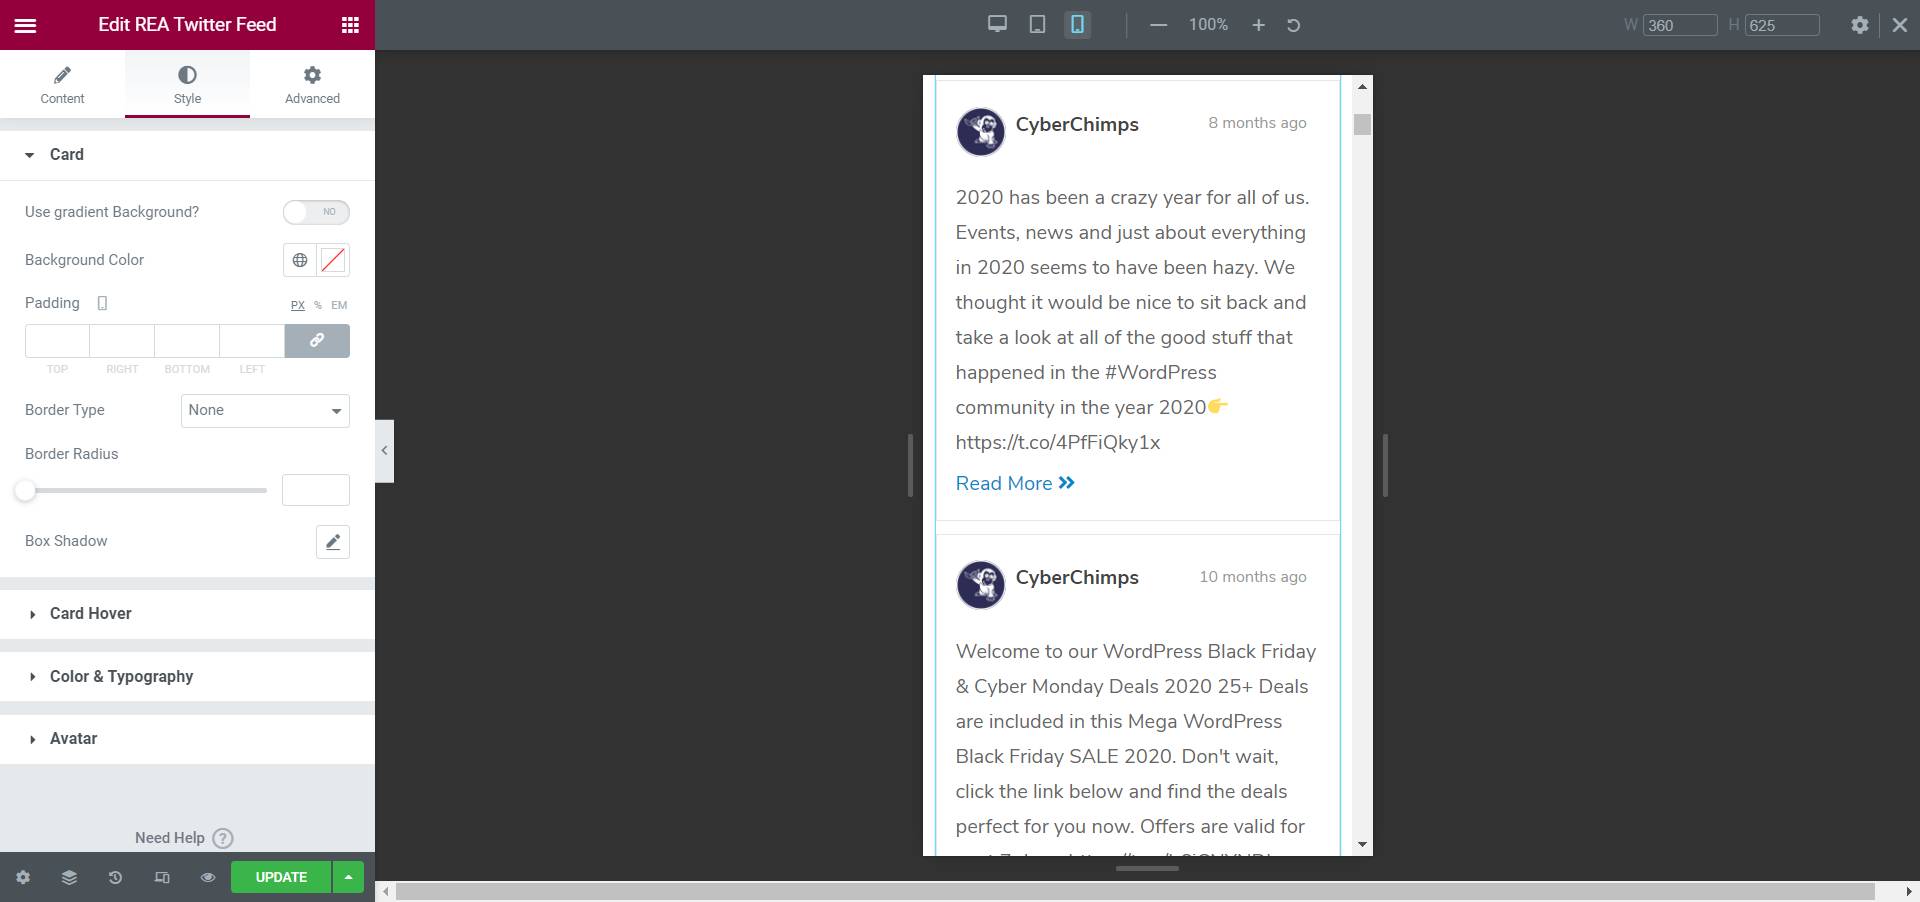This screenshot has width=1920, height=902.
Task: Click the CyberChimps avatar on 10 months ago tweet
Action: 980,585
